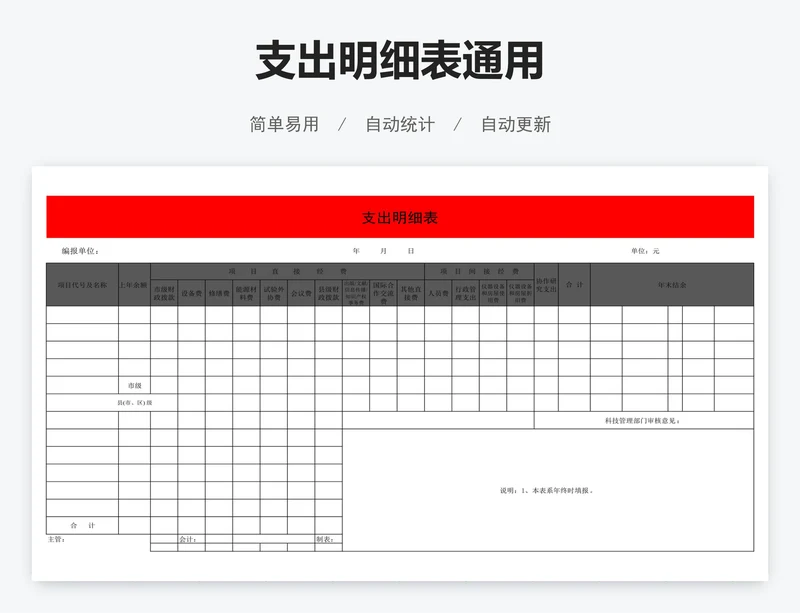Image resolution: width=800 pixels, height=613 pixels.
Task: Select the 其他直接费 column header
Action: tap(411, 293)
